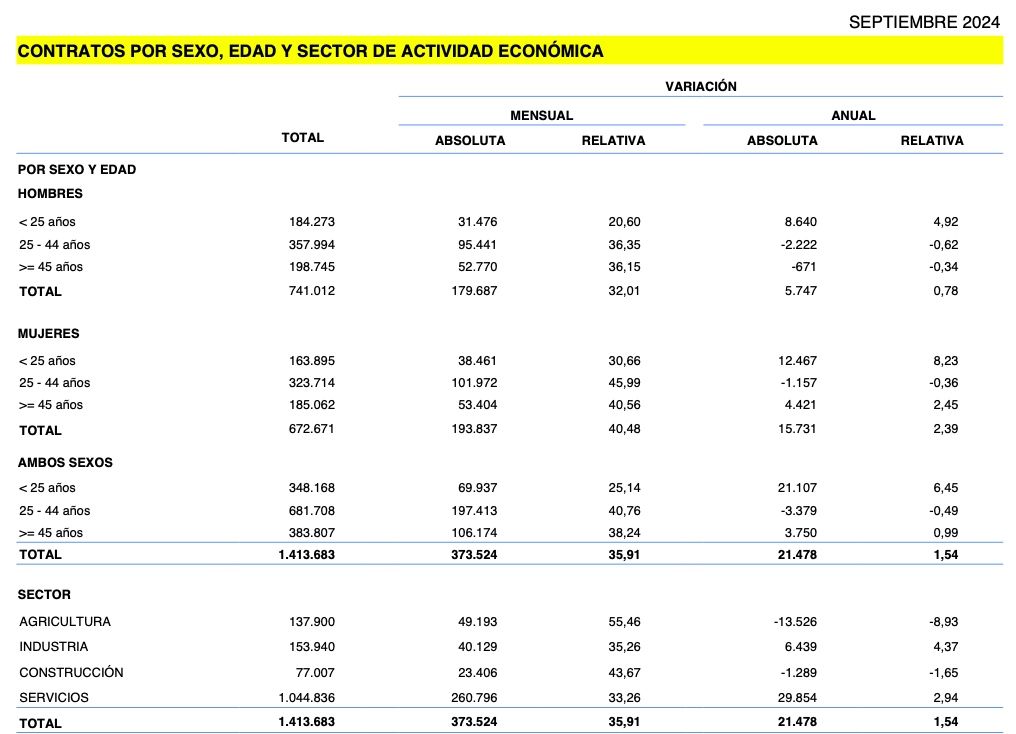1016x734 pixels.
Task: Select the AMBOS SEXOS section label
Action: click(x=65, y=463)
